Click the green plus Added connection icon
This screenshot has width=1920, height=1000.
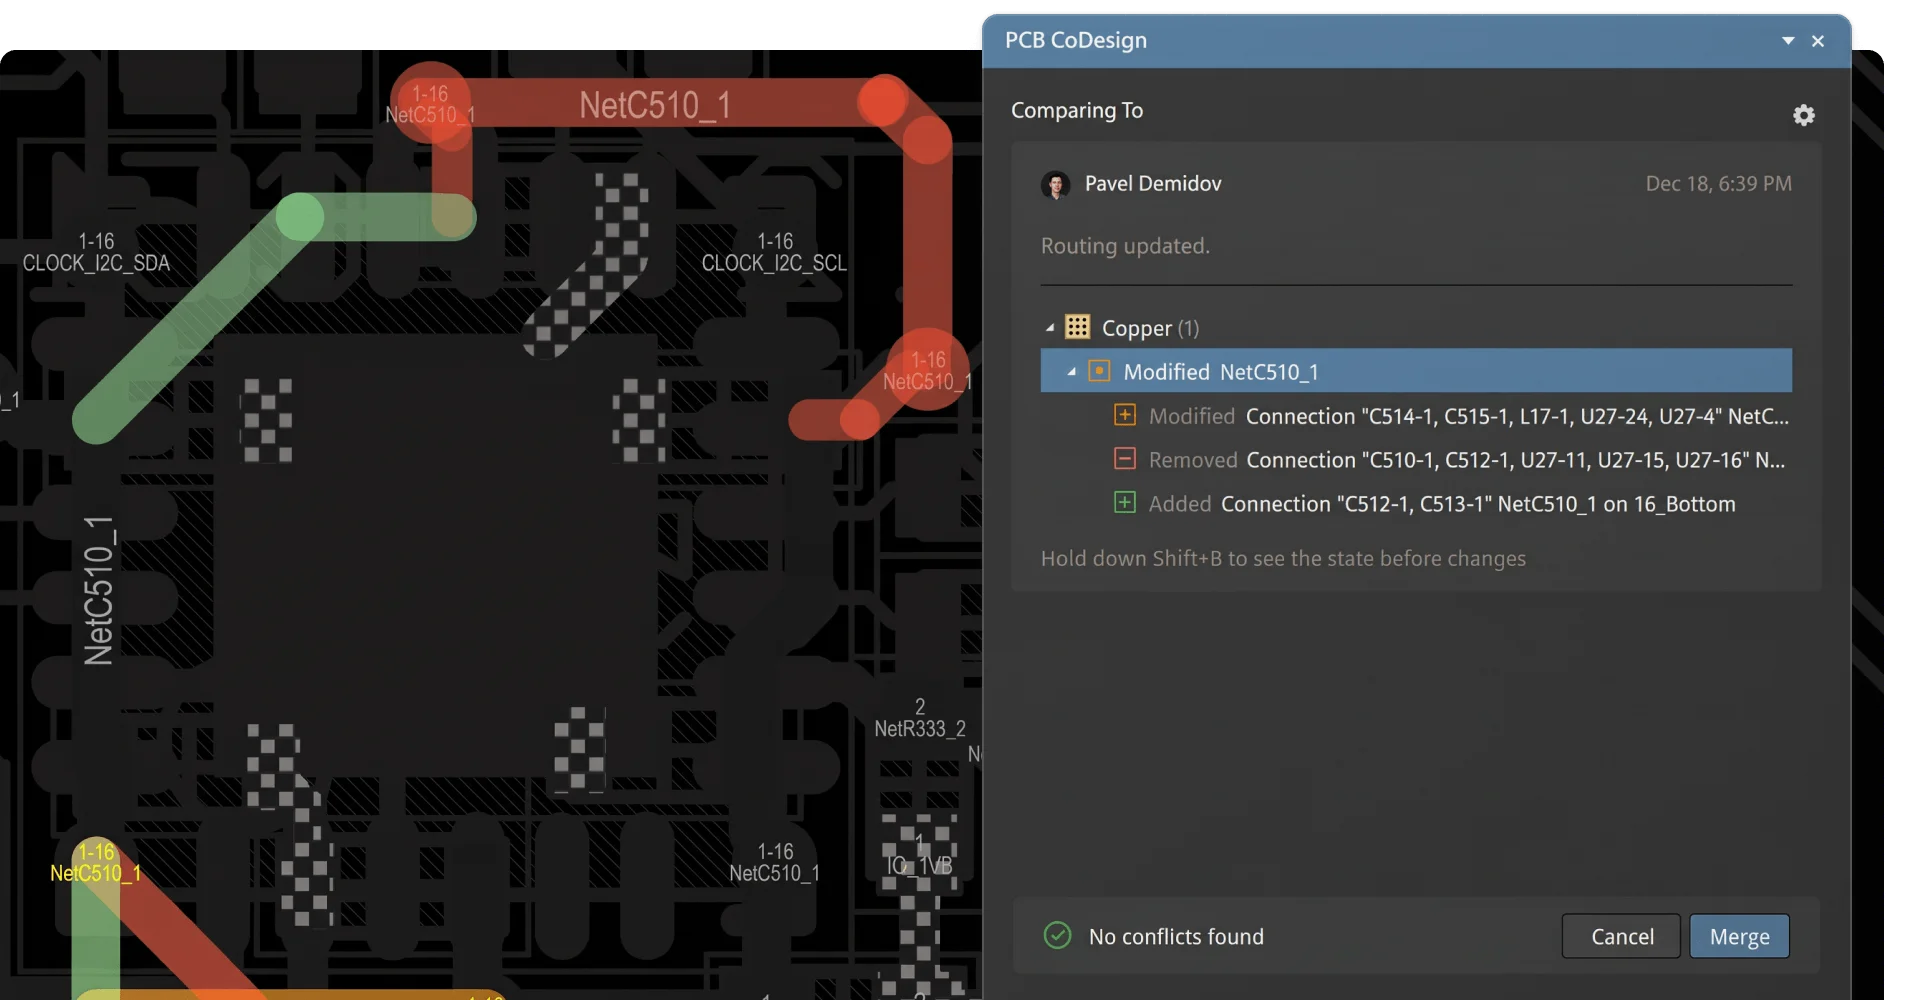pos(1125,502)
